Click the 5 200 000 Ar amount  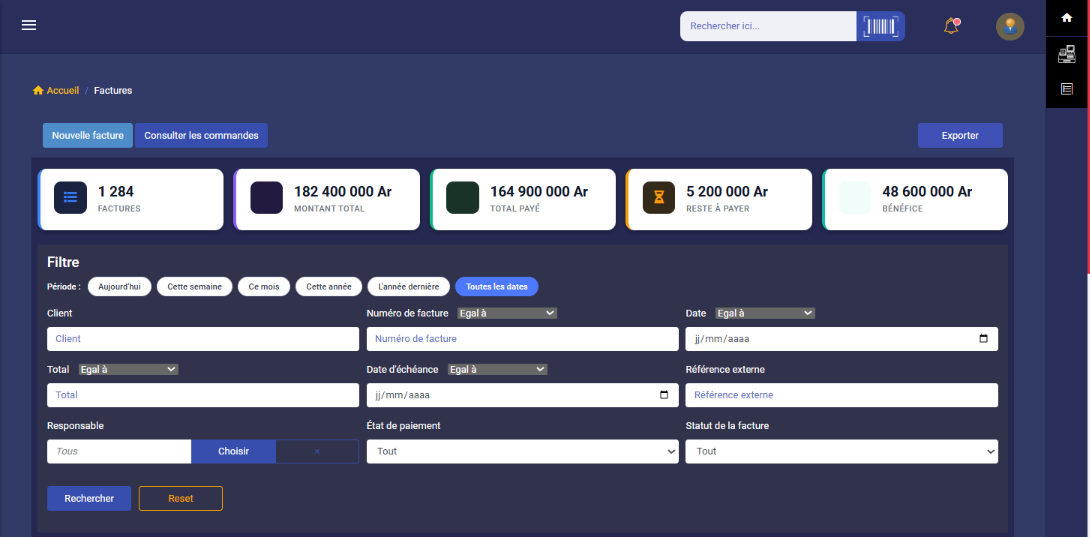(x=727, y=192)
